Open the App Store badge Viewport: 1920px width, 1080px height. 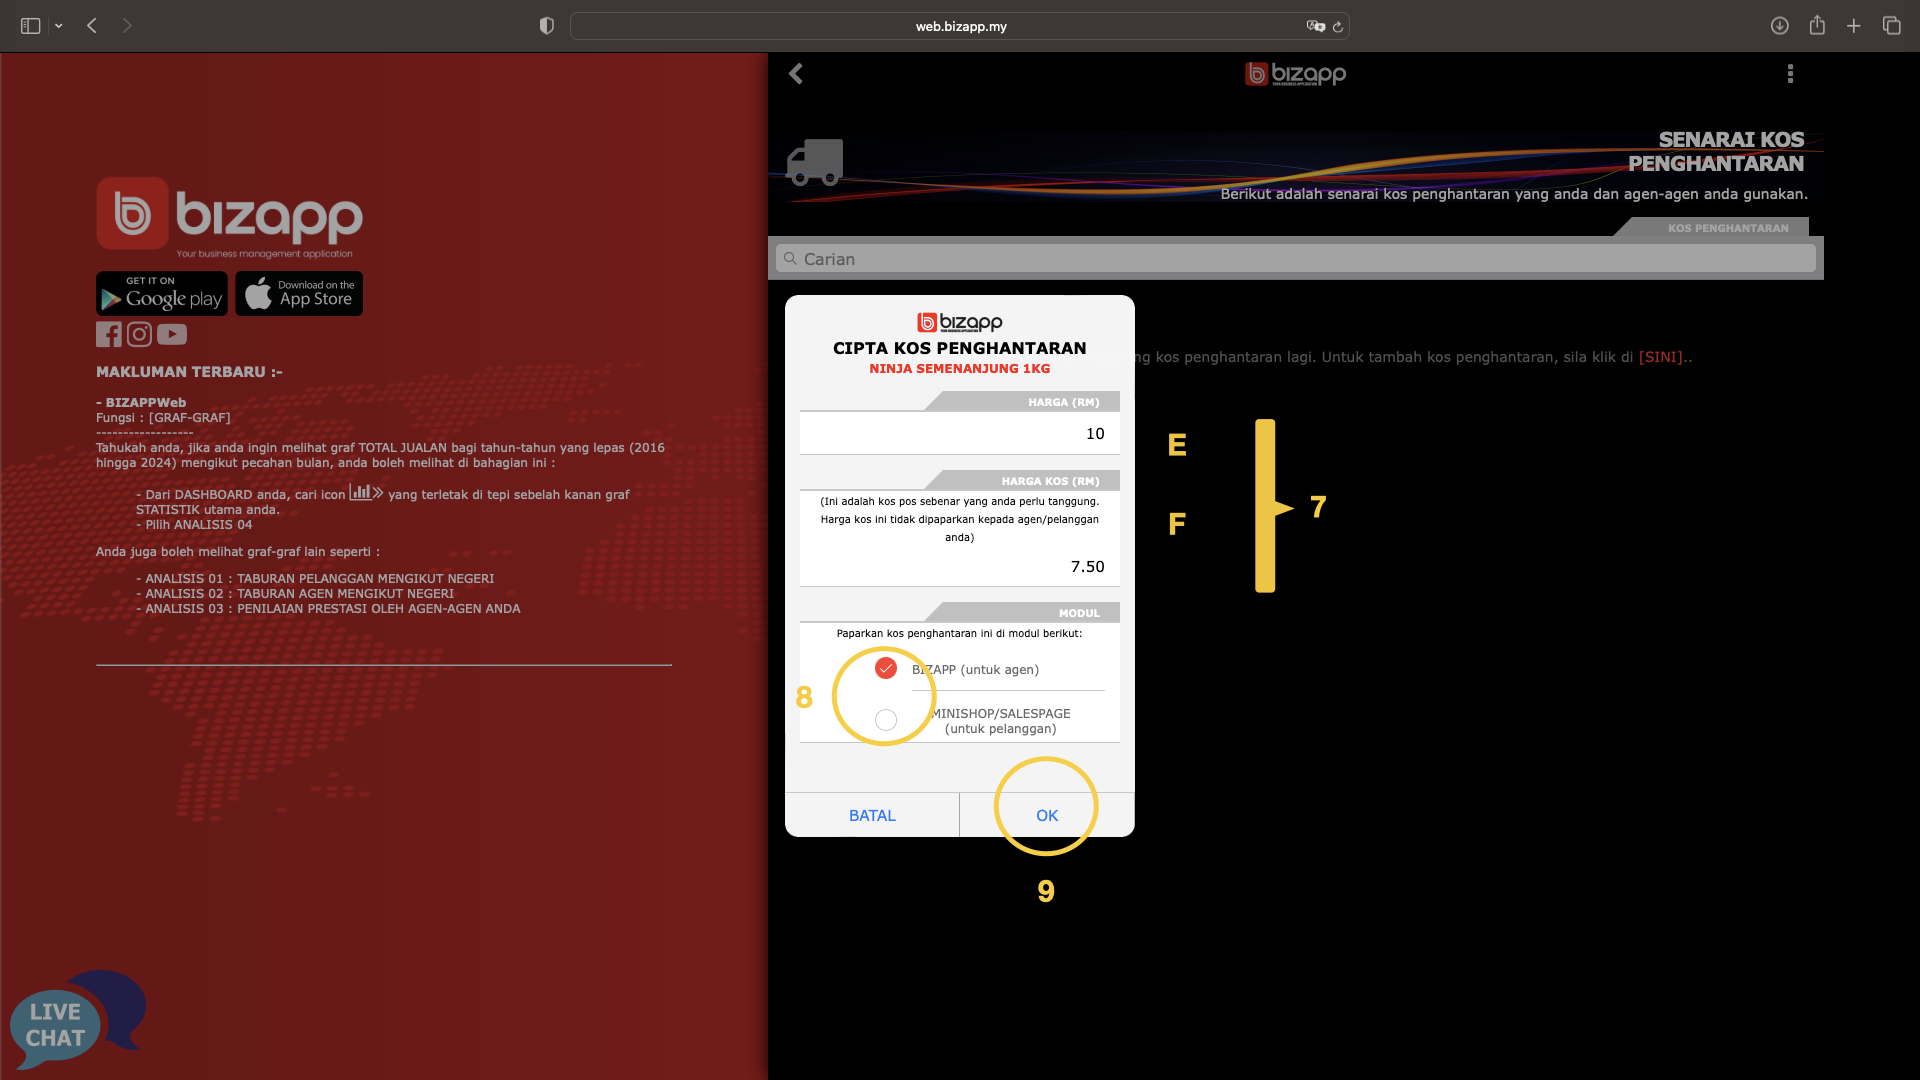click(x=299, y=294)
